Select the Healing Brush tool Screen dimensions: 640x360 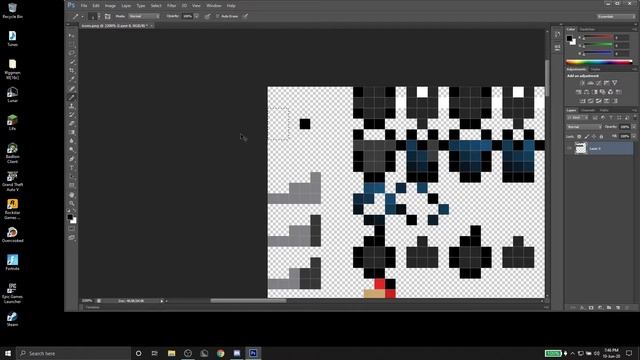tap(72, 89)
